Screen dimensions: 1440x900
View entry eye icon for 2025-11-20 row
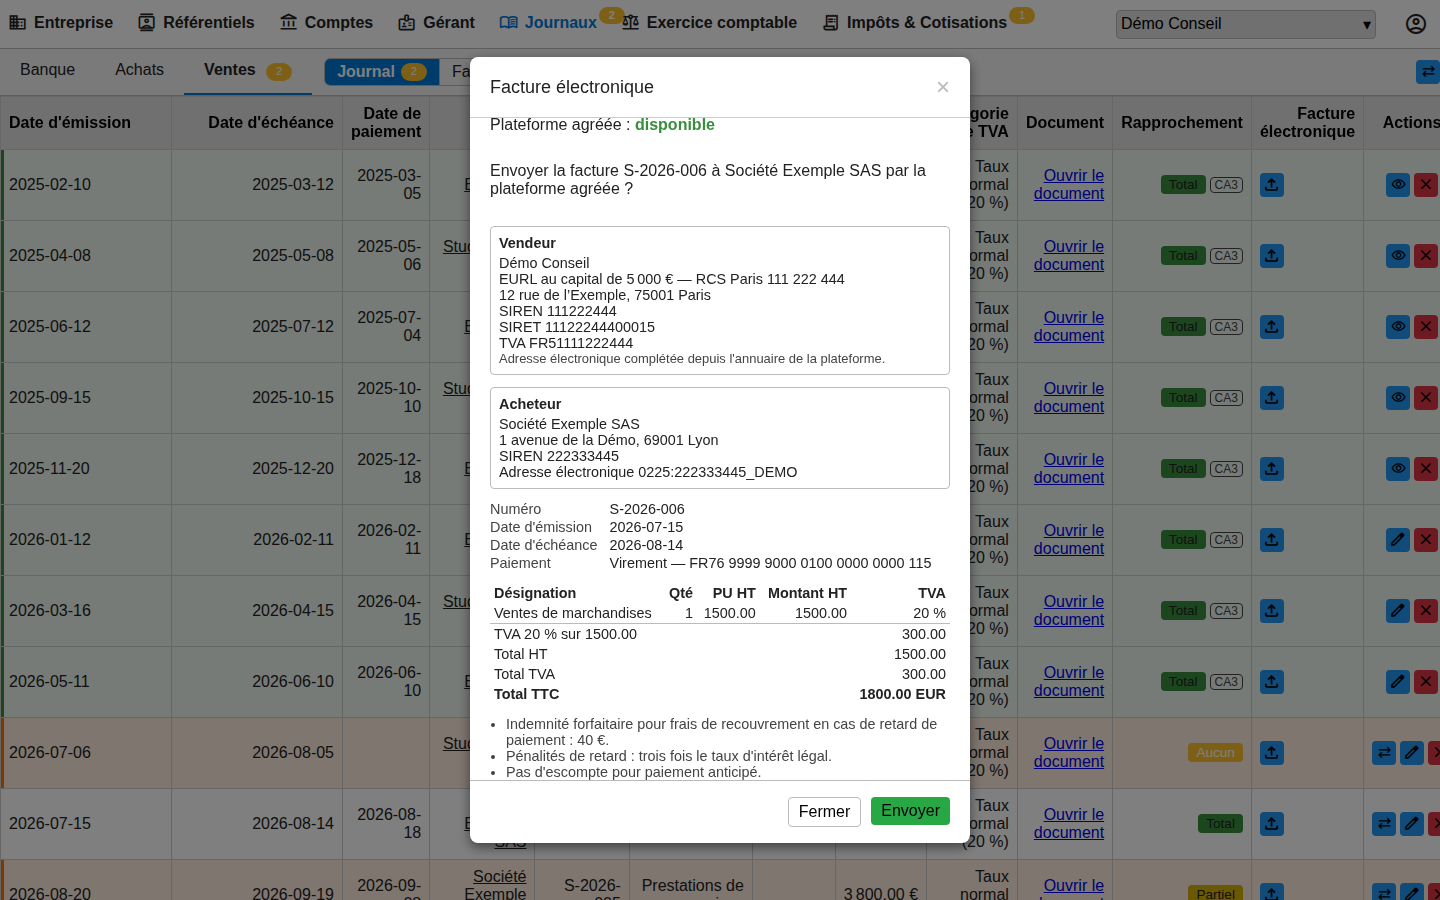point(1398,469)
